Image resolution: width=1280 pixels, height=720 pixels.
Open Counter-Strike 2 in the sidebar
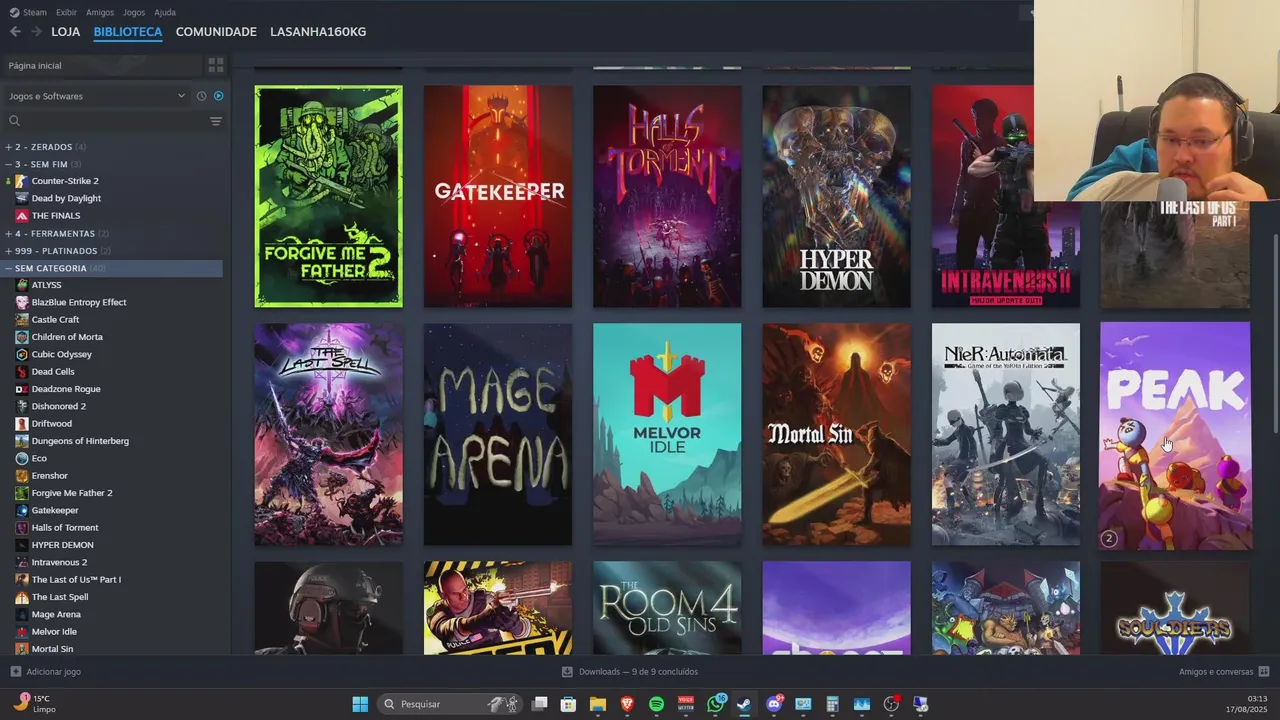[x=65, y=181]
